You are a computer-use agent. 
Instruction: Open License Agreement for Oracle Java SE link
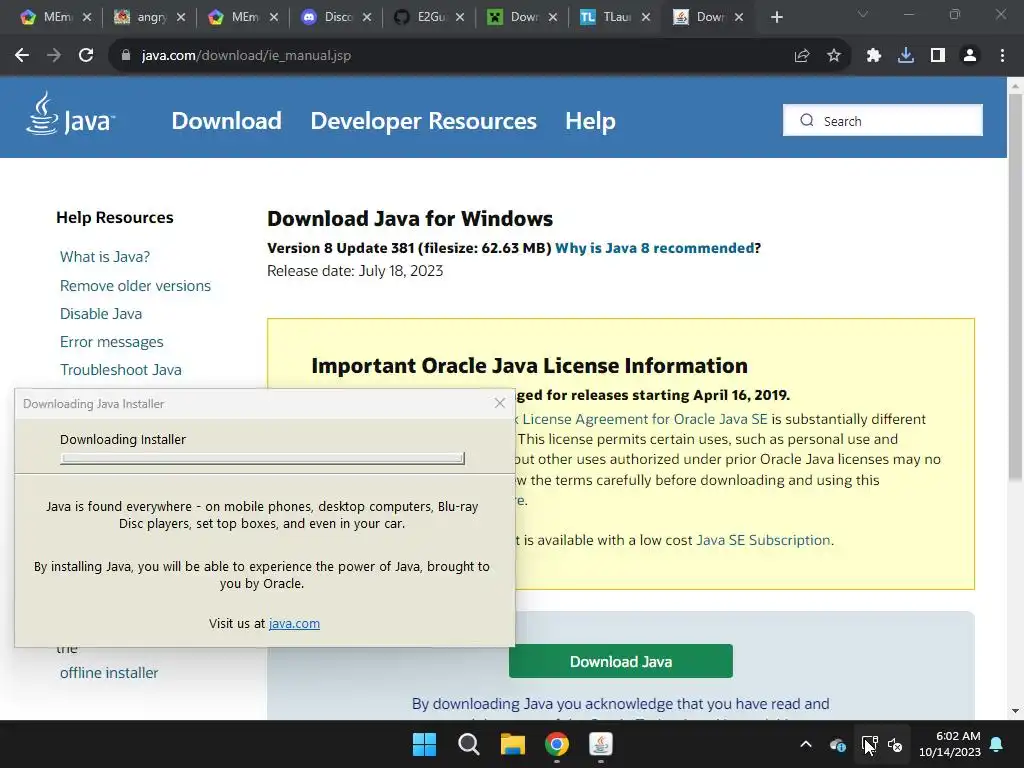(x=645, y=419)
